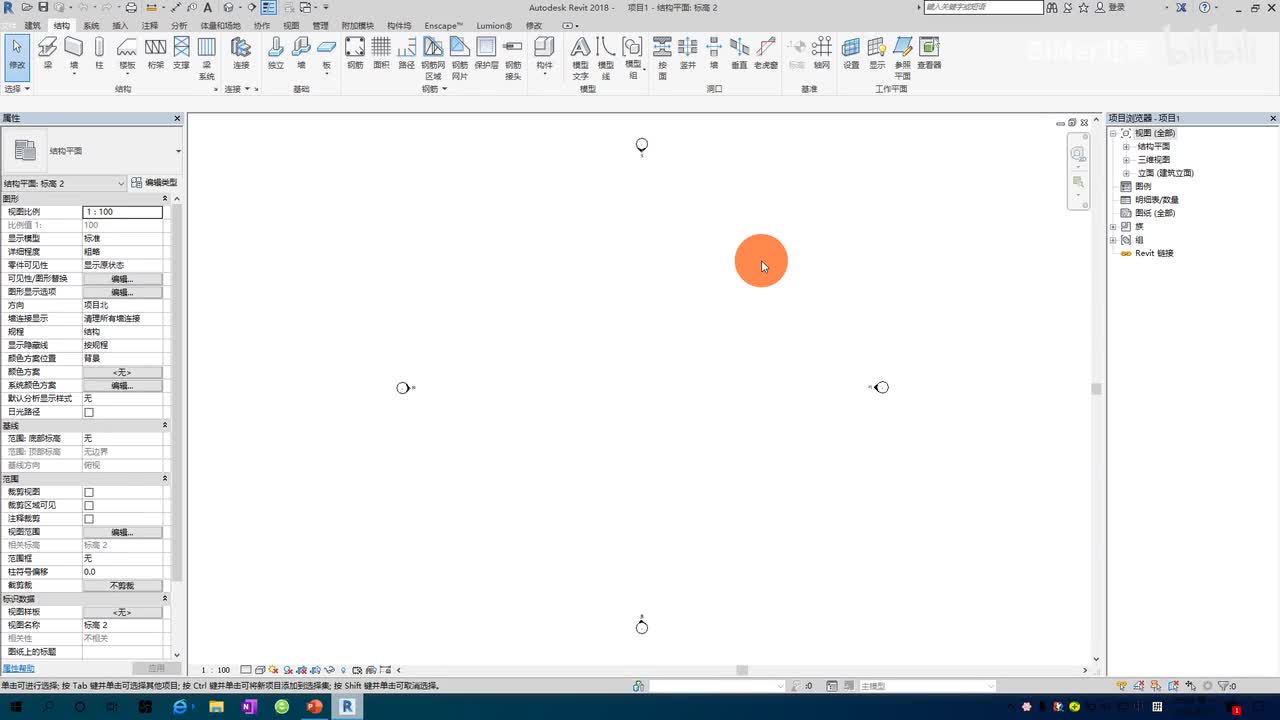Screen dimensions: 1280x720
Task: Click the 连接 (Connection) tool
Action: (241, 52)
